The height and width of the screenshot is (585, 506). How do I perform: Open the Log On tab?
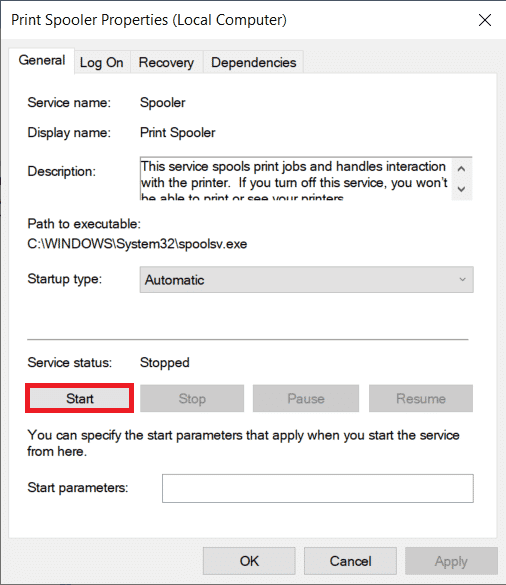[x=101, y=62]
